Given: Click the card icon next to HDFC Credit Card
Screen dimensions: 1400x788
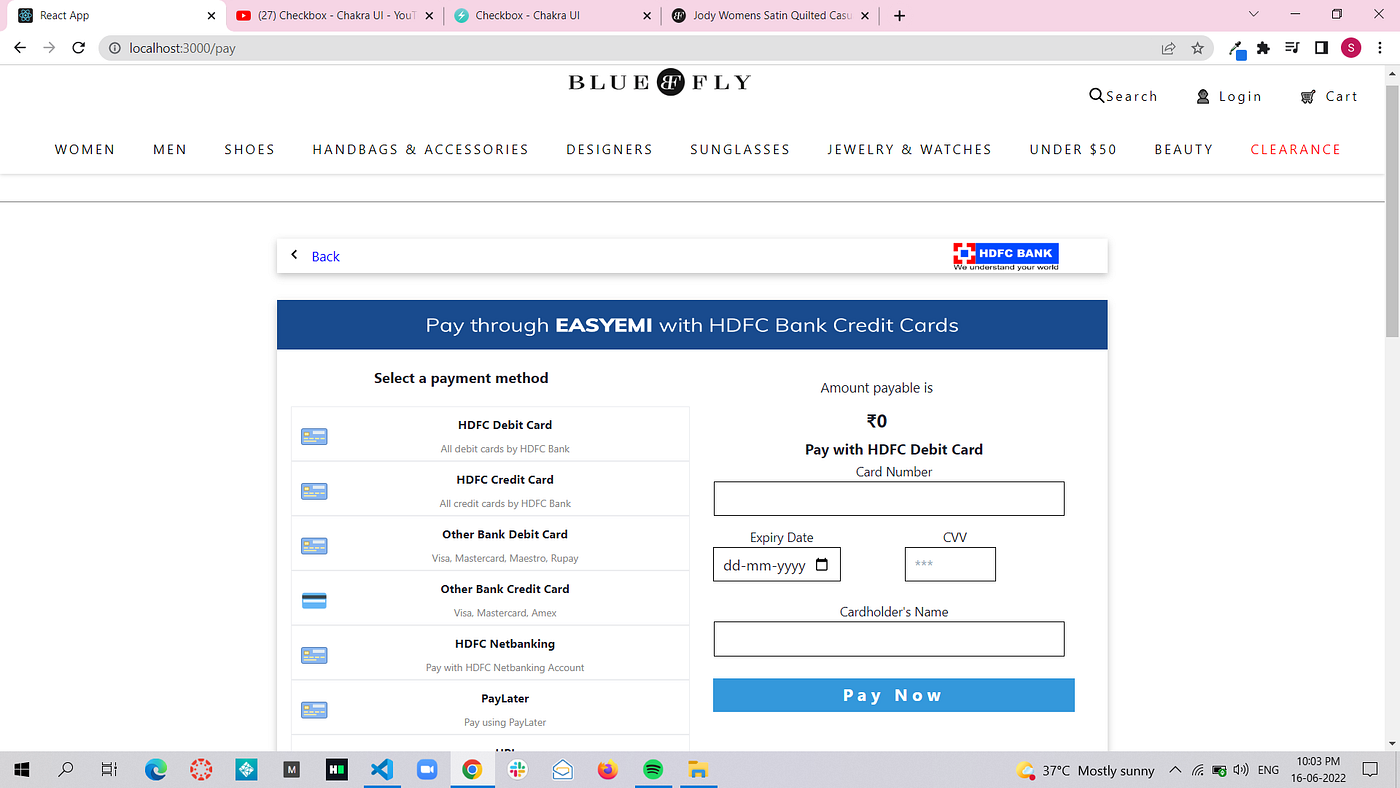Looking at the screenshot, I should [314, 491].
